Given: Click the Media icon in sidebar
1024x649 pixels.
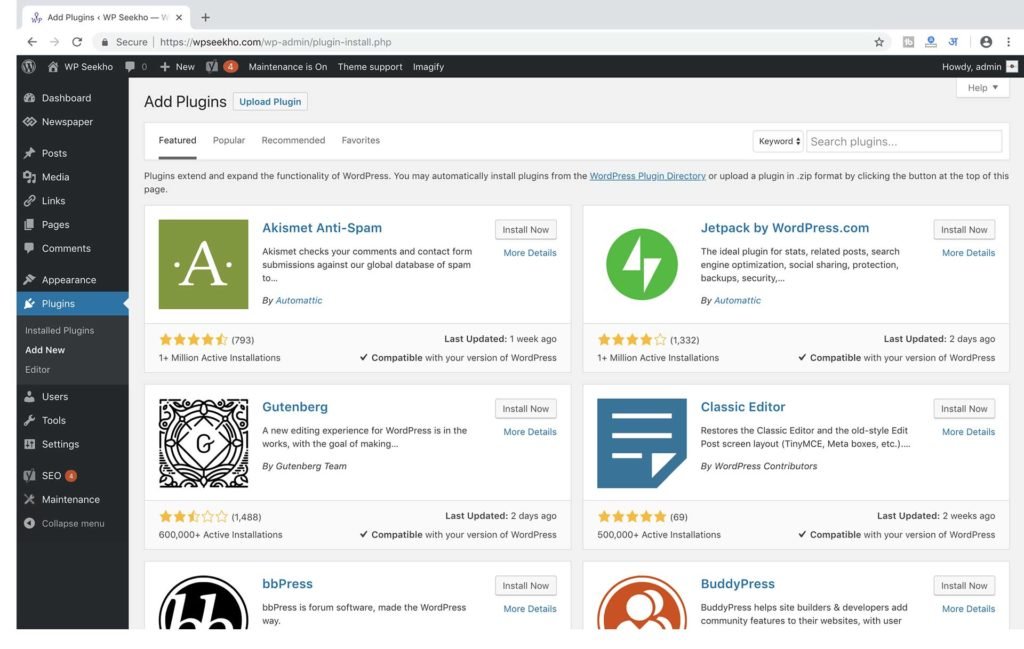Looking at the screenshot, I should (x=29, y=177).
